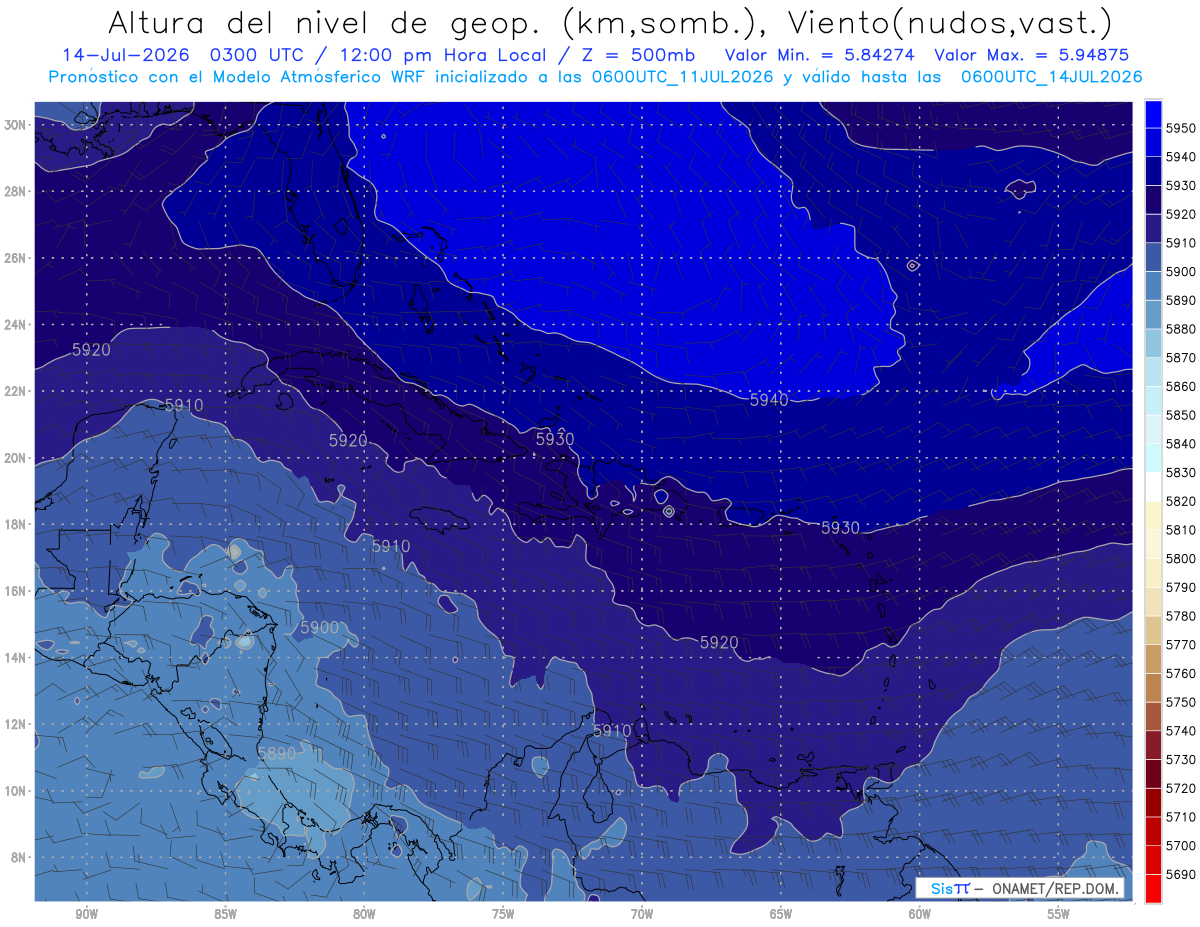Click the 12N latitude axis label
Image resolution: width=1200 pixels, height=927 pixels.
(x=15, y=724)
